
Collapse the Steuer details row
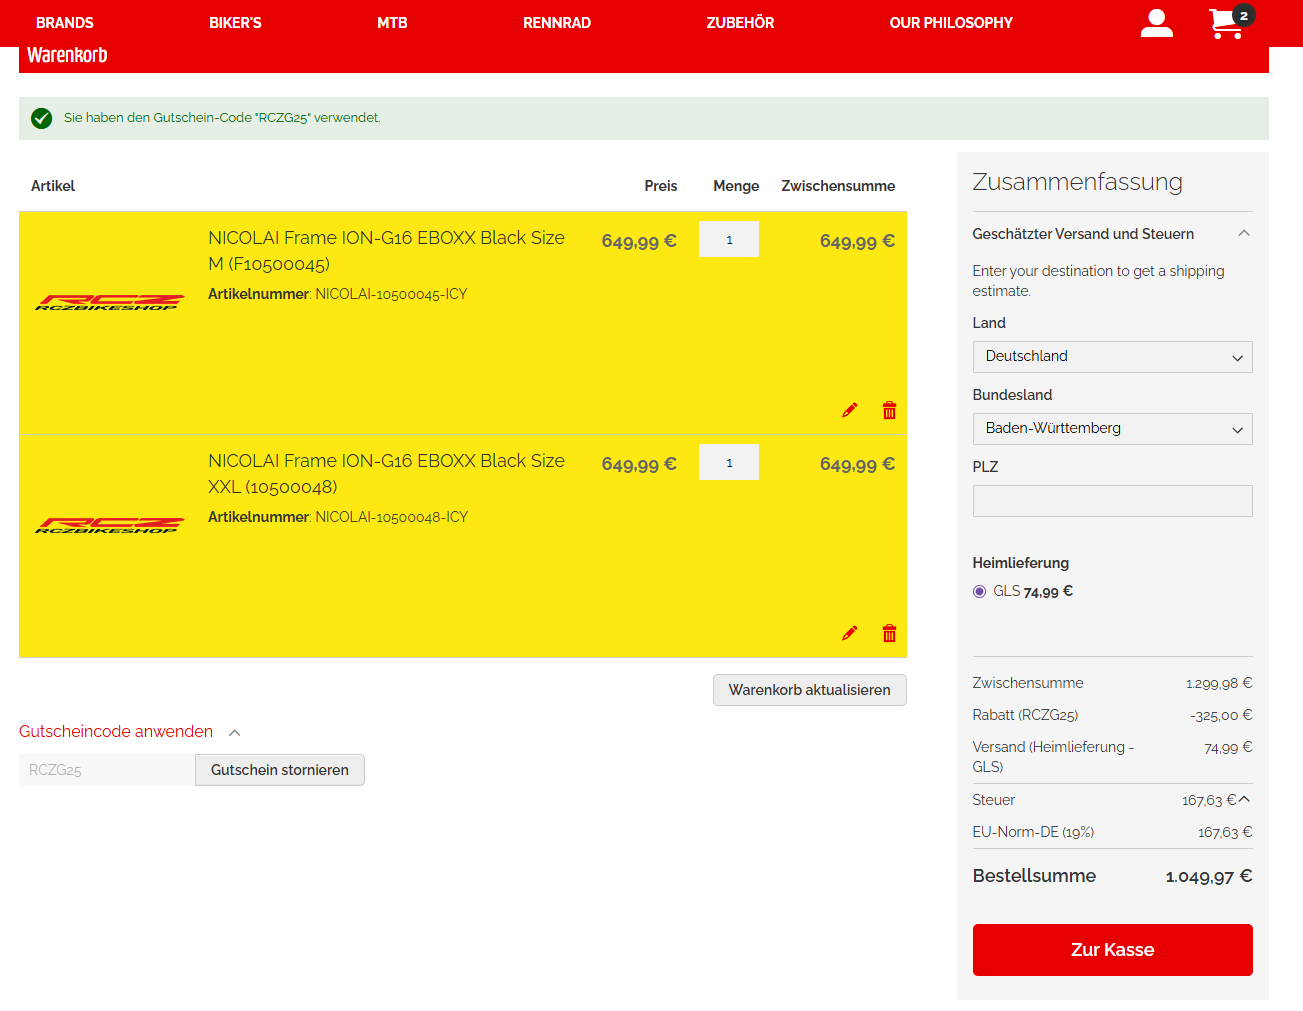1244,799
